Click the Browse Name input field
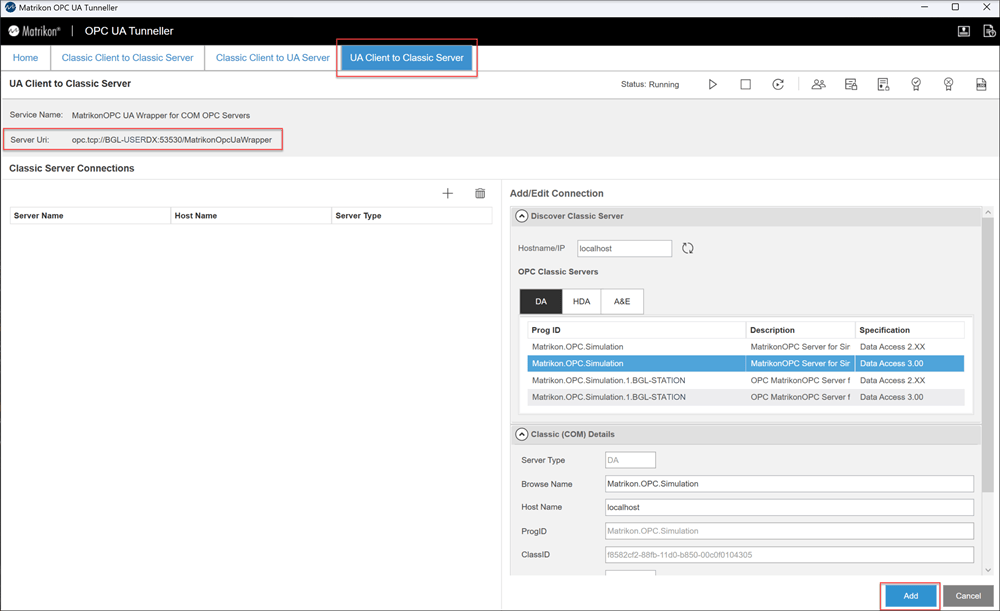 789,483
